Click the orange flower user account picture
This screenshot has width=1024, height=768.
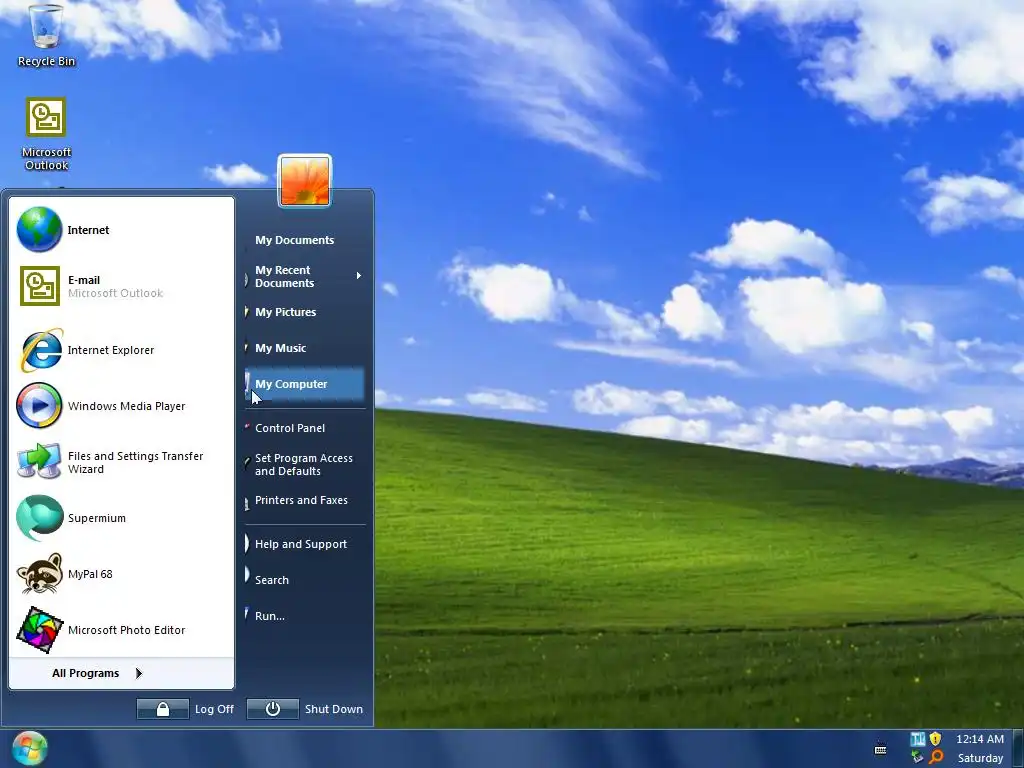coord(304,181)
